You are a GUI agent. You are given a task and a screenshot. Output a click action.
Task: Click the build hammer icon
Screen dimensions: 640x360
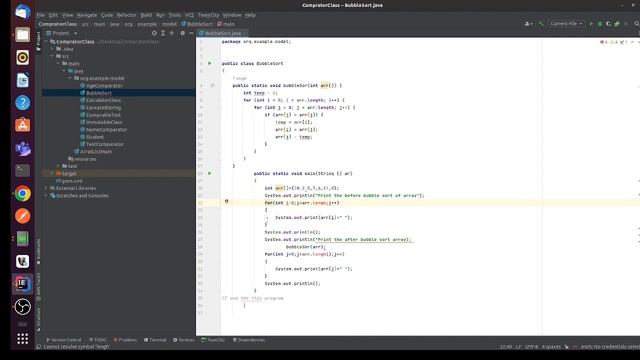click(x=541, y=24)
